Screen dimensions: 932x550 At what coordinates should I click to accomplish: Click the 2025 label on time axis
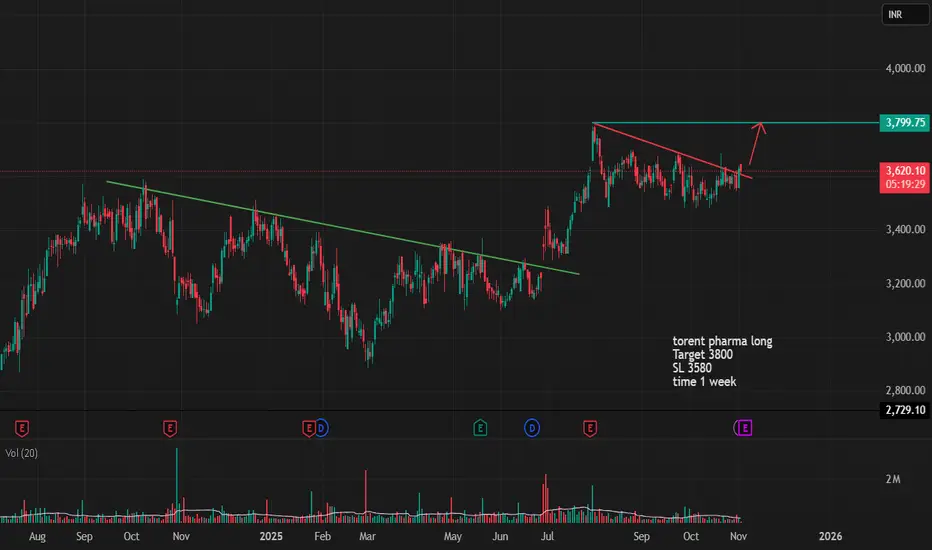coord(271,536)
